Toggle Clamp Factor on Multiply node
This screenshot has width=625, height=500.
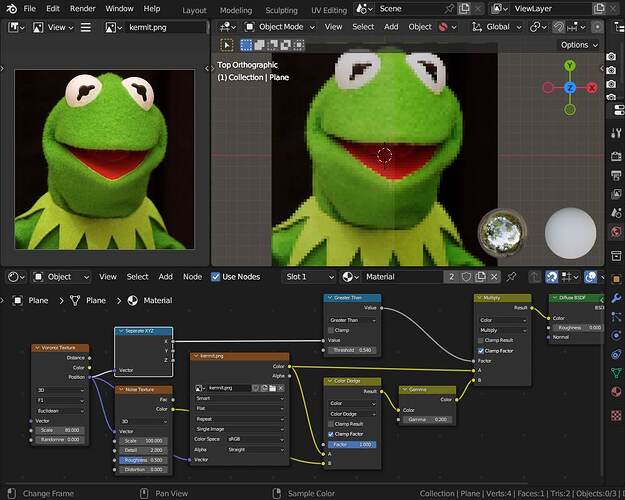(481, 351)
